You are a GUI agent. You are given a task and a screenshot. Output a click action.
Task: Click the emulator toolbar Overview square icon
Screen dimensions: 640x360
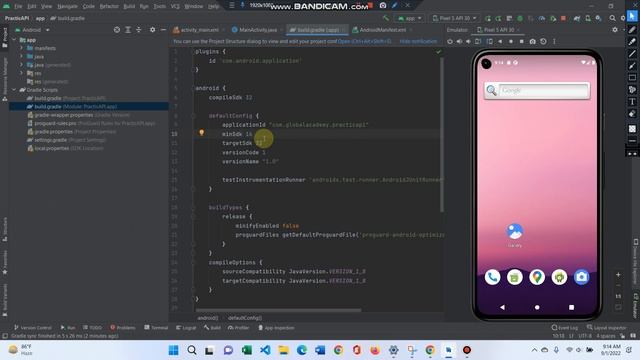(521, 42)
